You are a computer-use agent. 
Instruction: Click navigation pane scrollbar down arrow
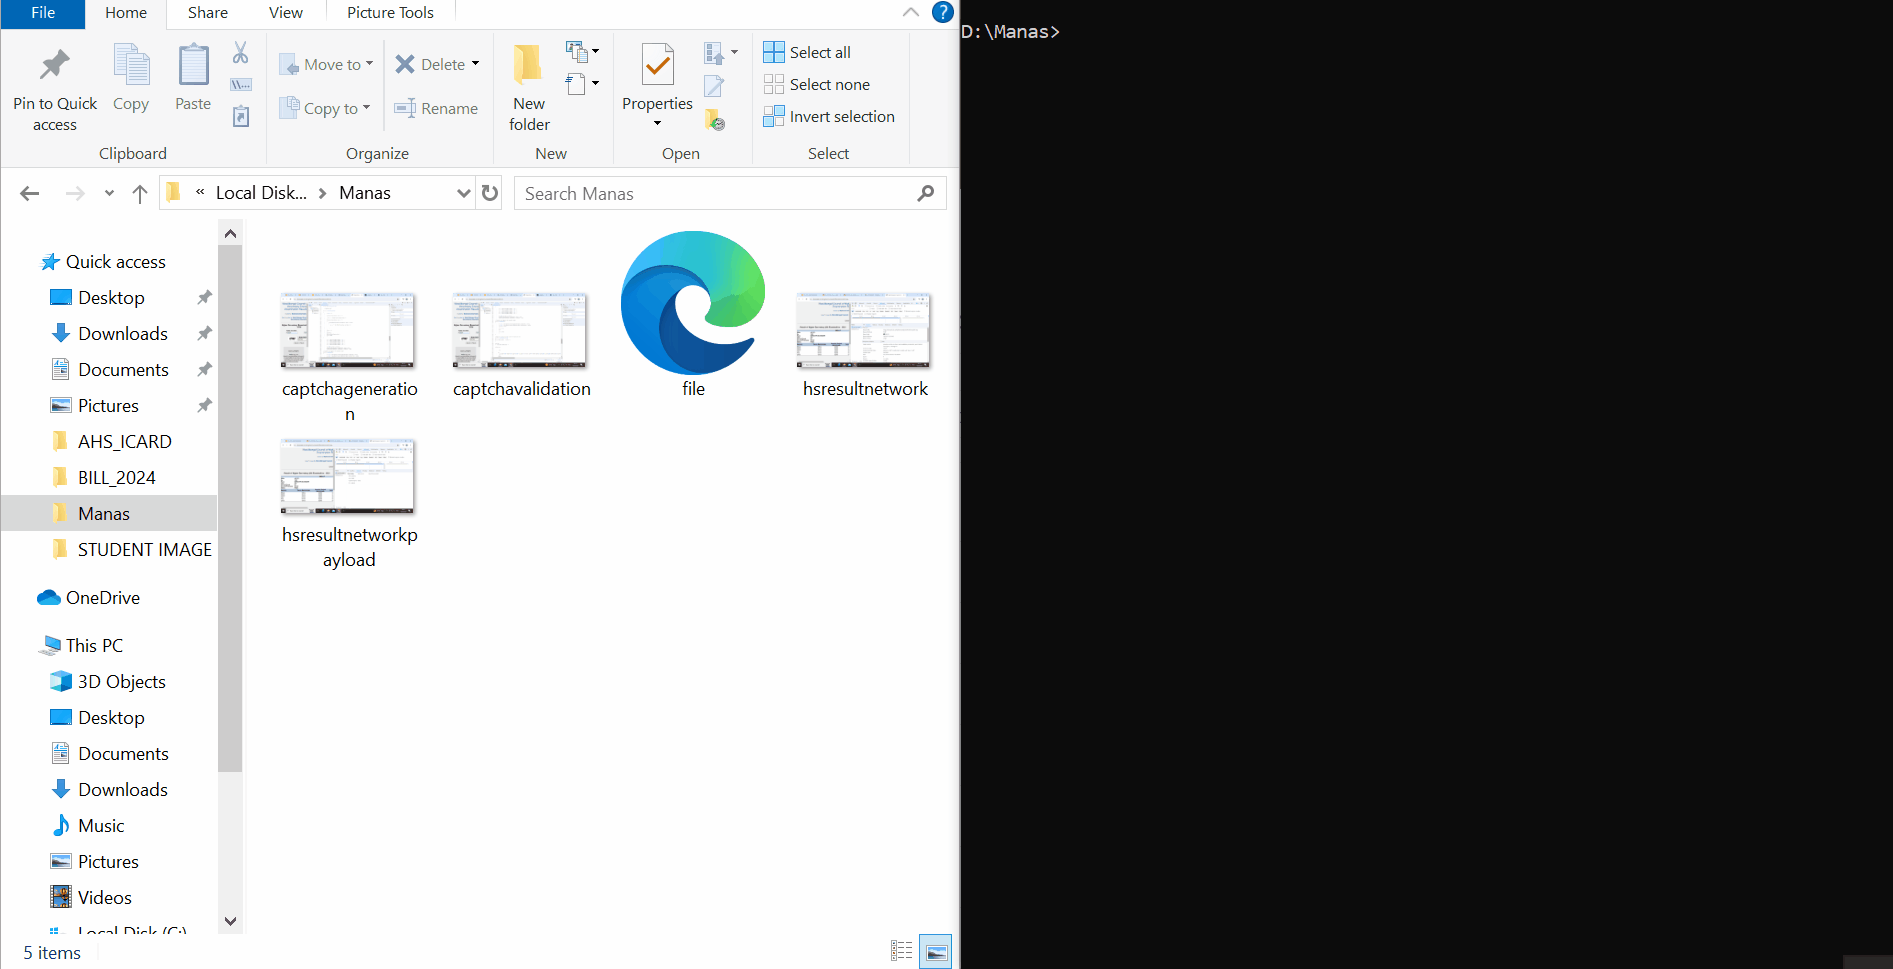[230, 921]
